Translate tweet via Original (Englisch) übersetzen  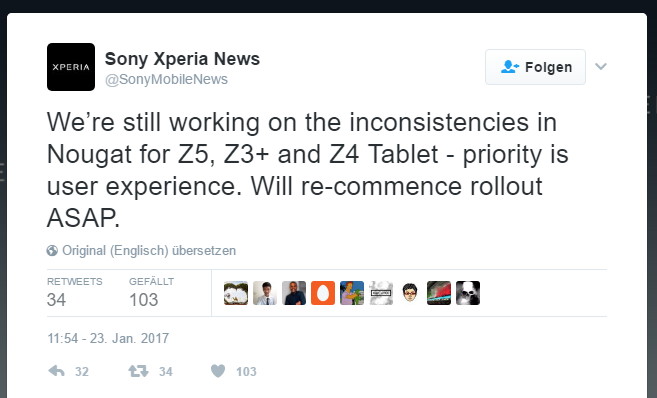pos(149,251)
